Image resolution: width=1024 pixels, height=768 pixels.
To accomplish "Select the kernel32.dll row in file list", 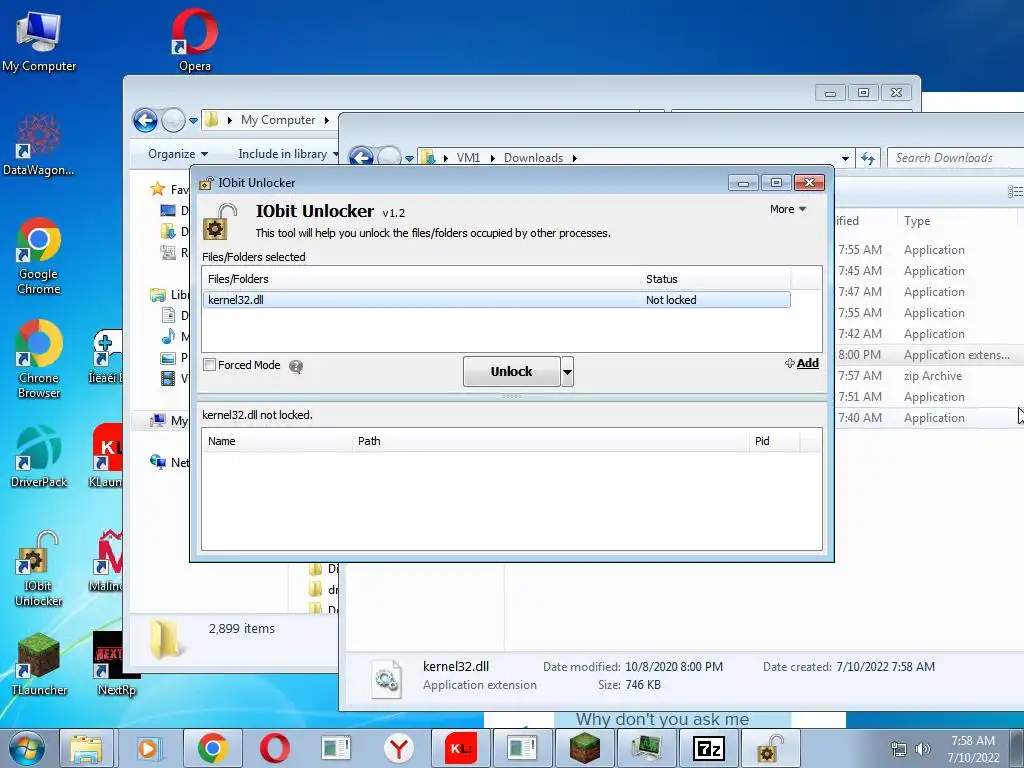I will pyautogui.click(x=496, y=300).
